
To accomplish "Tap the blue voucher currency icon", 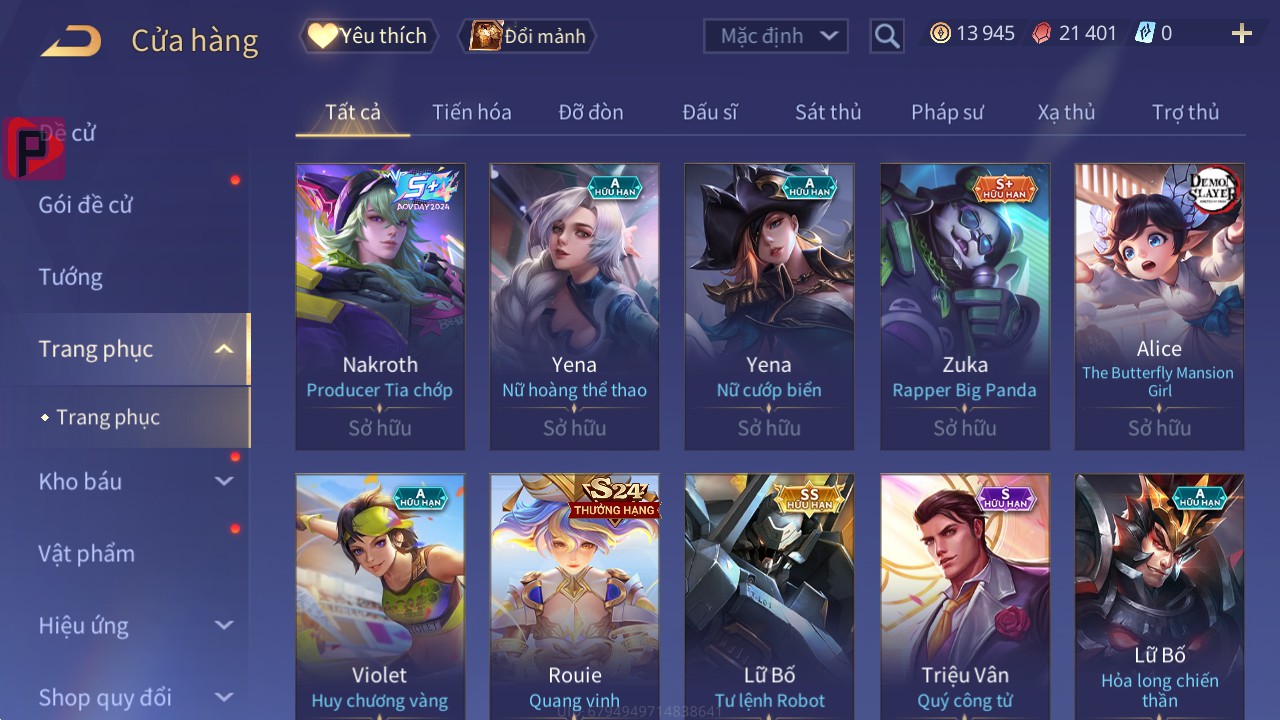I will [1145, 33].
